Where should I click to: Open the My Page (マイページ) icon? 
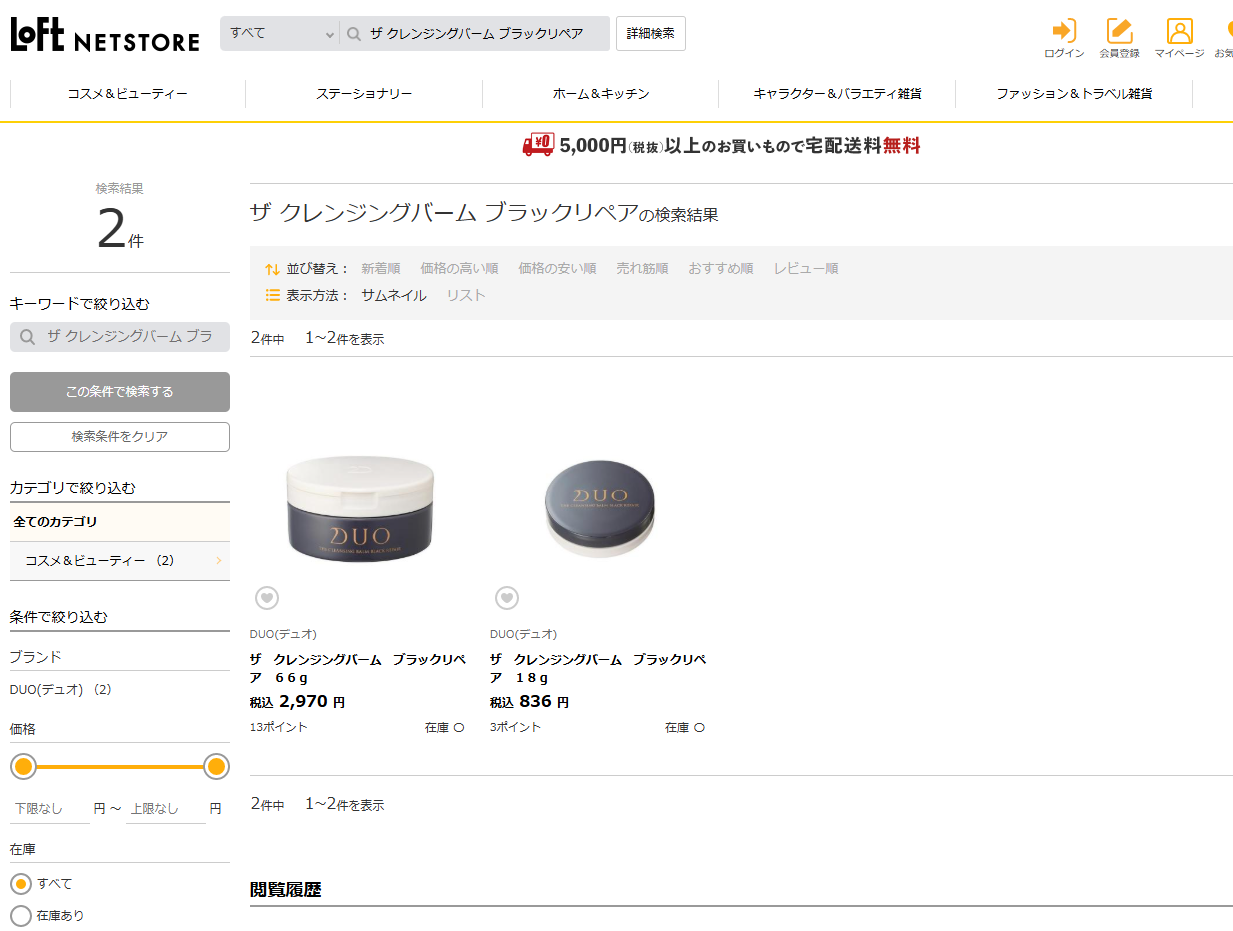[x=1180, y=31]
